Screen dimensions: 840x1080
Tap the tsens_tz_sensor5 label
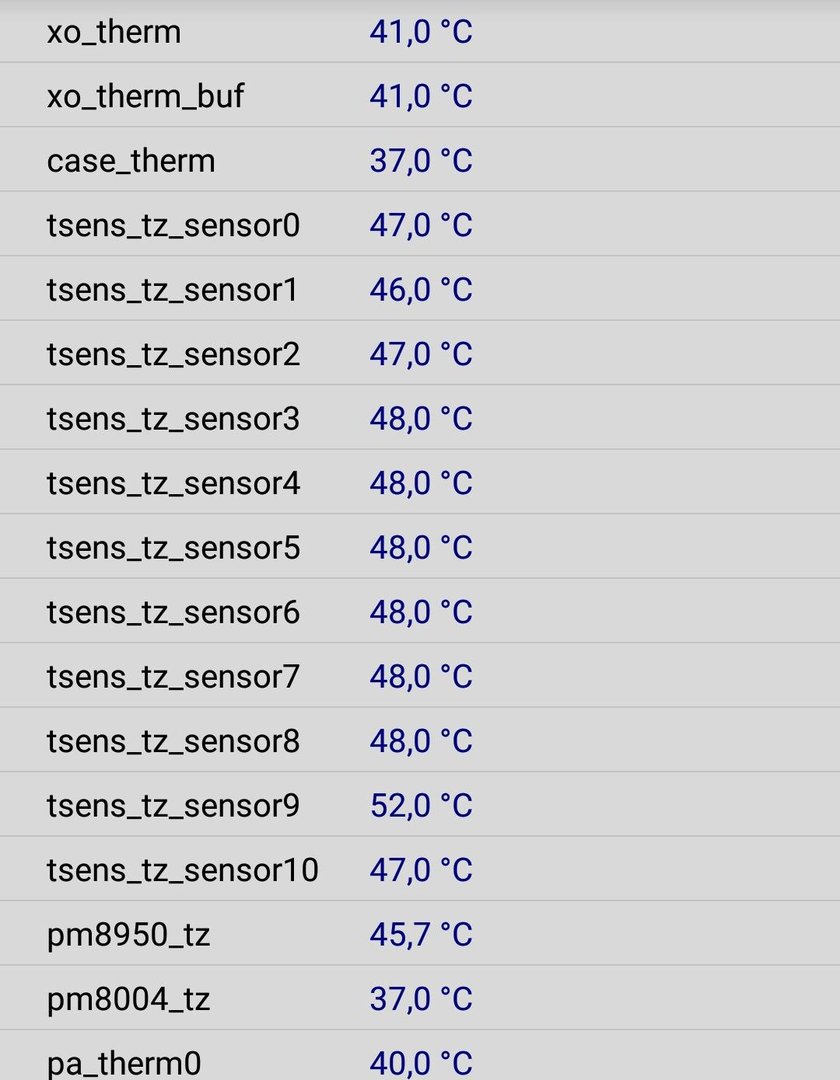174,548
